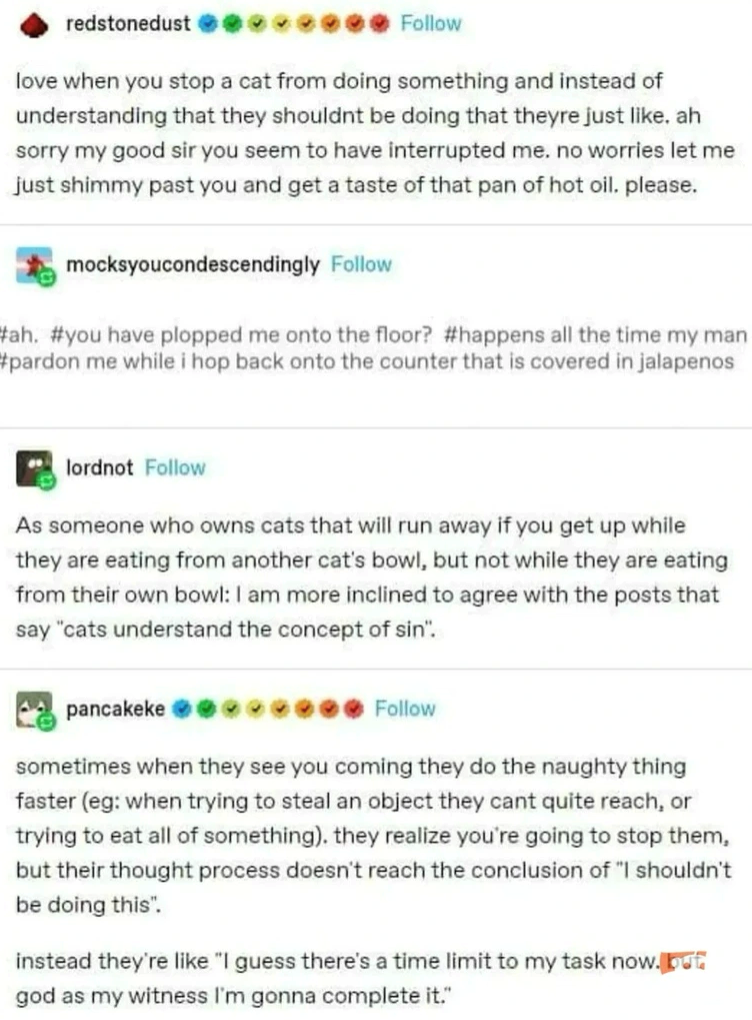Open the pancakeke username link
Screen dimensions: 752x1020
115,708
